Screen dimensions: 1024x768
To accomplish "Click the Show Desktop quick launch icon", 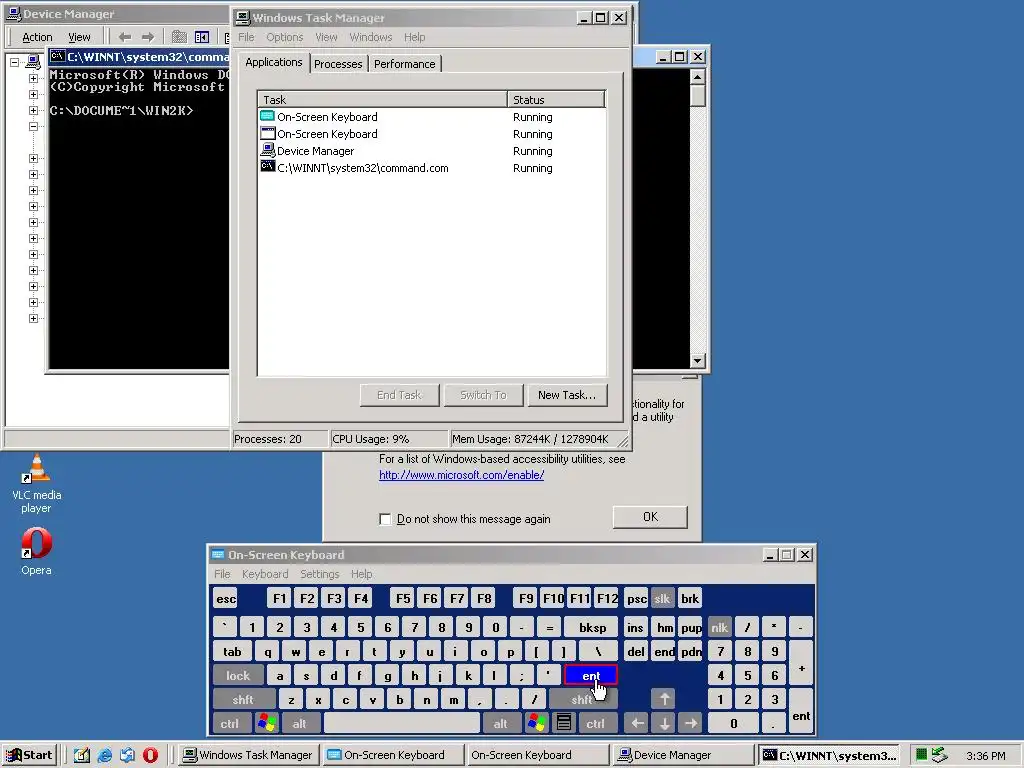I will 82,755.
